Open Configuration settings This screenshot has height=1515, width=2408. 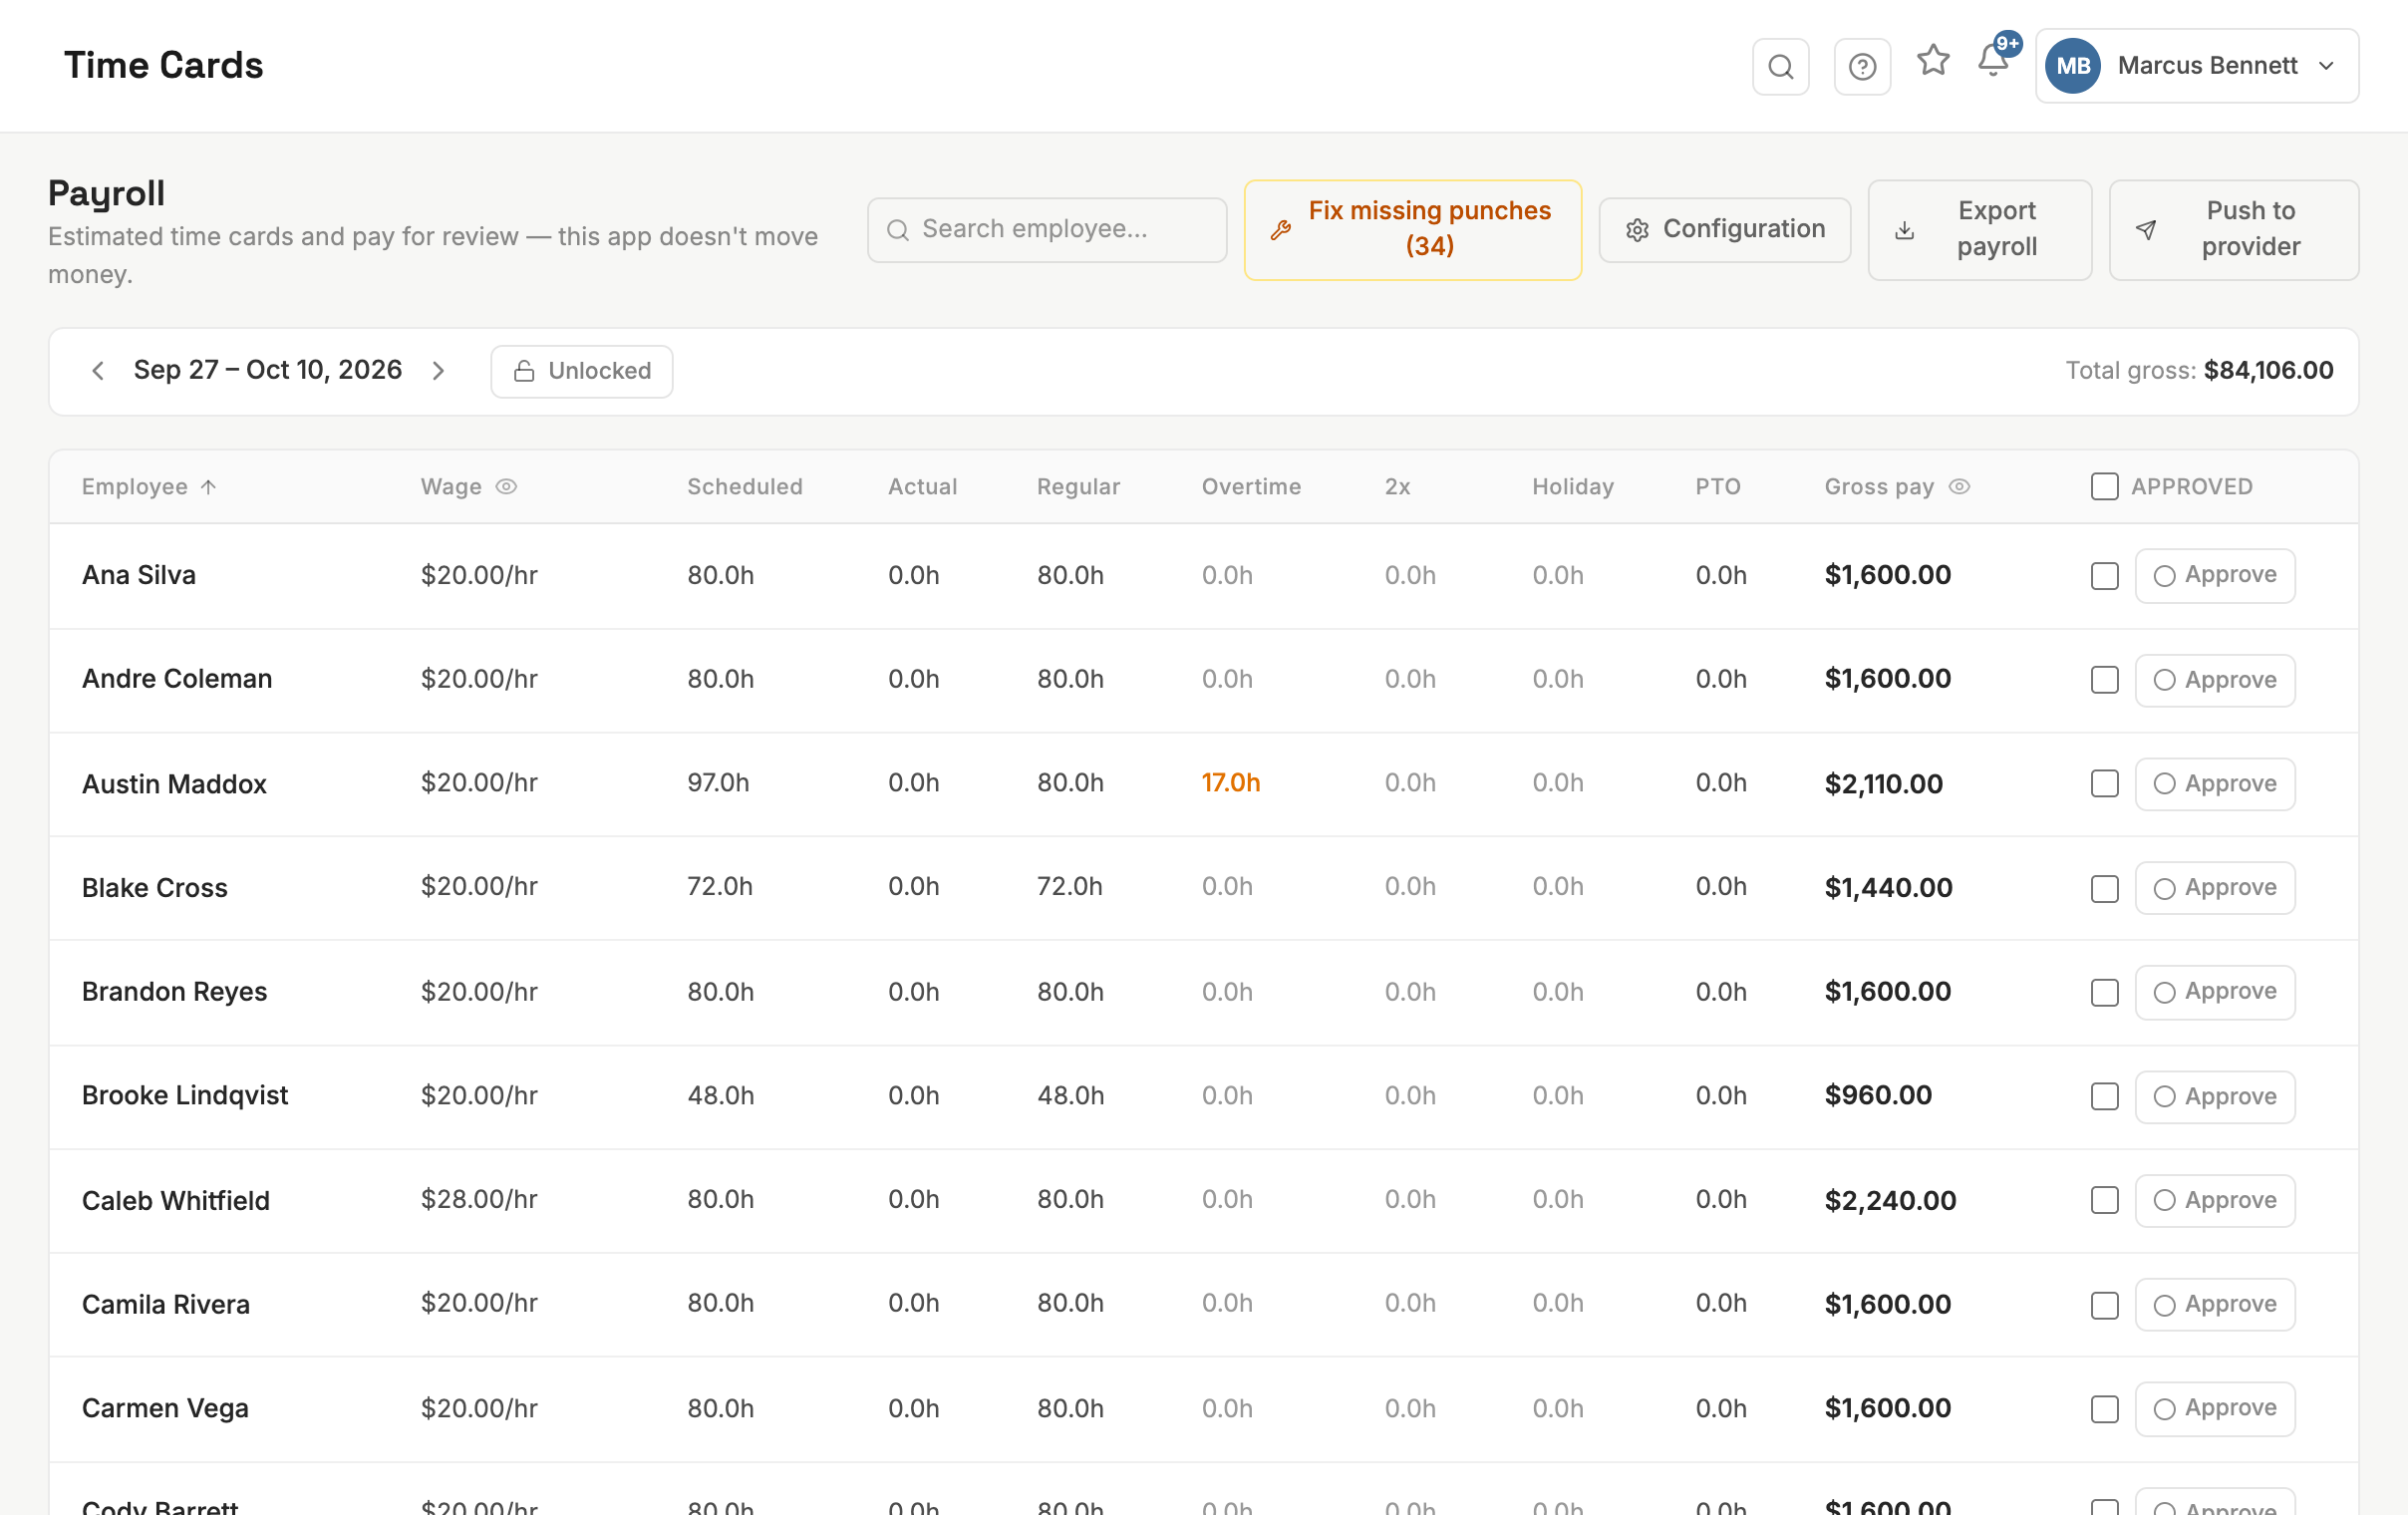1724,230
